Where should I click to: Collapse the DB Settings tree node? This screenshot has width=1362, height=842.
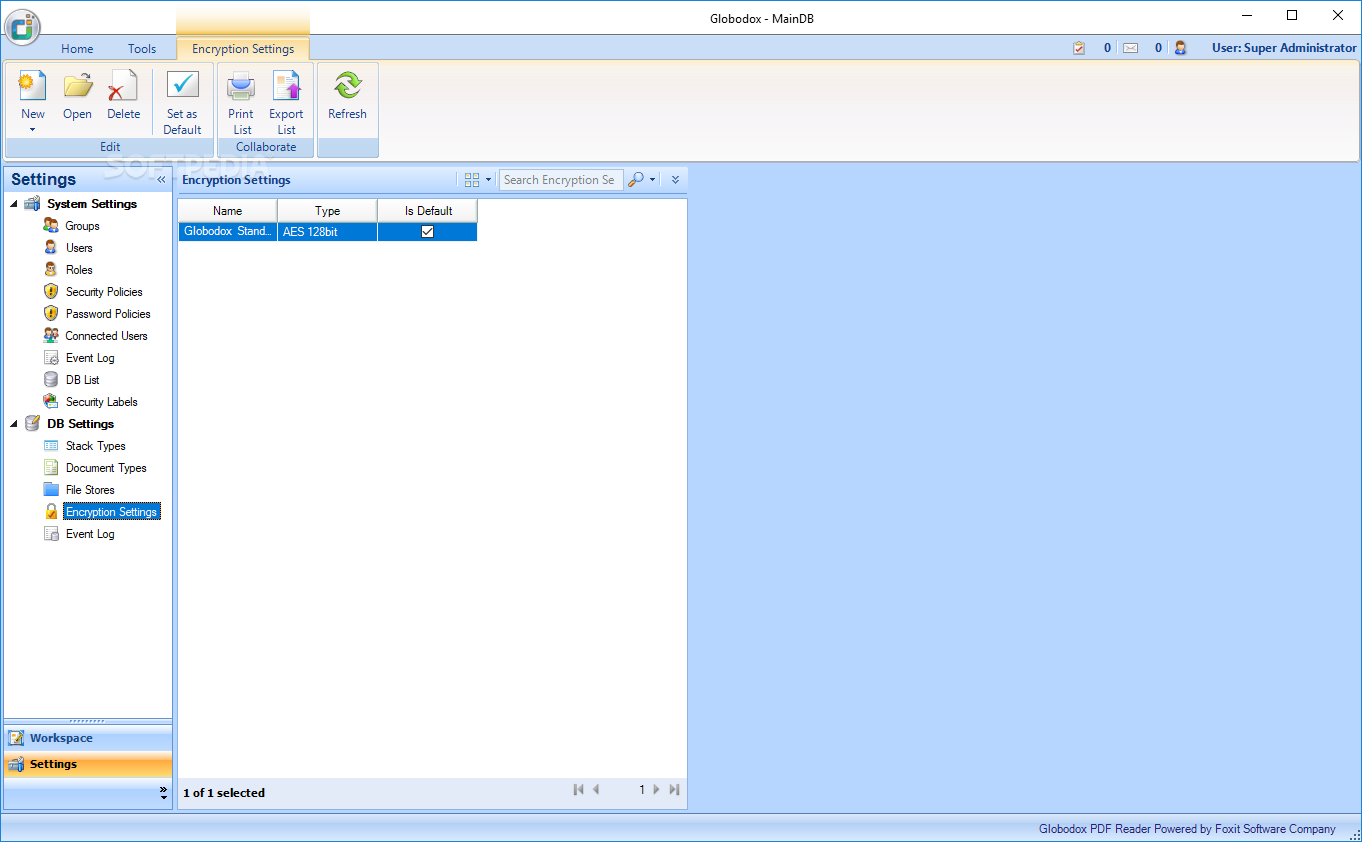point(14,424)
